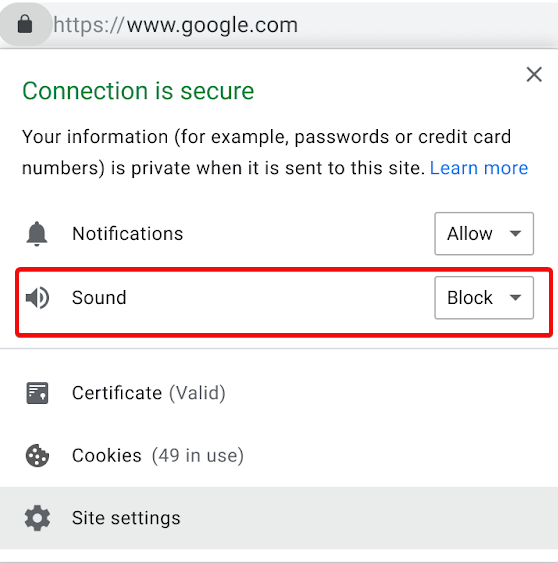This screenshot has width=558, height=563.
Task: Click the Sound label
Action: (x=99, y=298)
